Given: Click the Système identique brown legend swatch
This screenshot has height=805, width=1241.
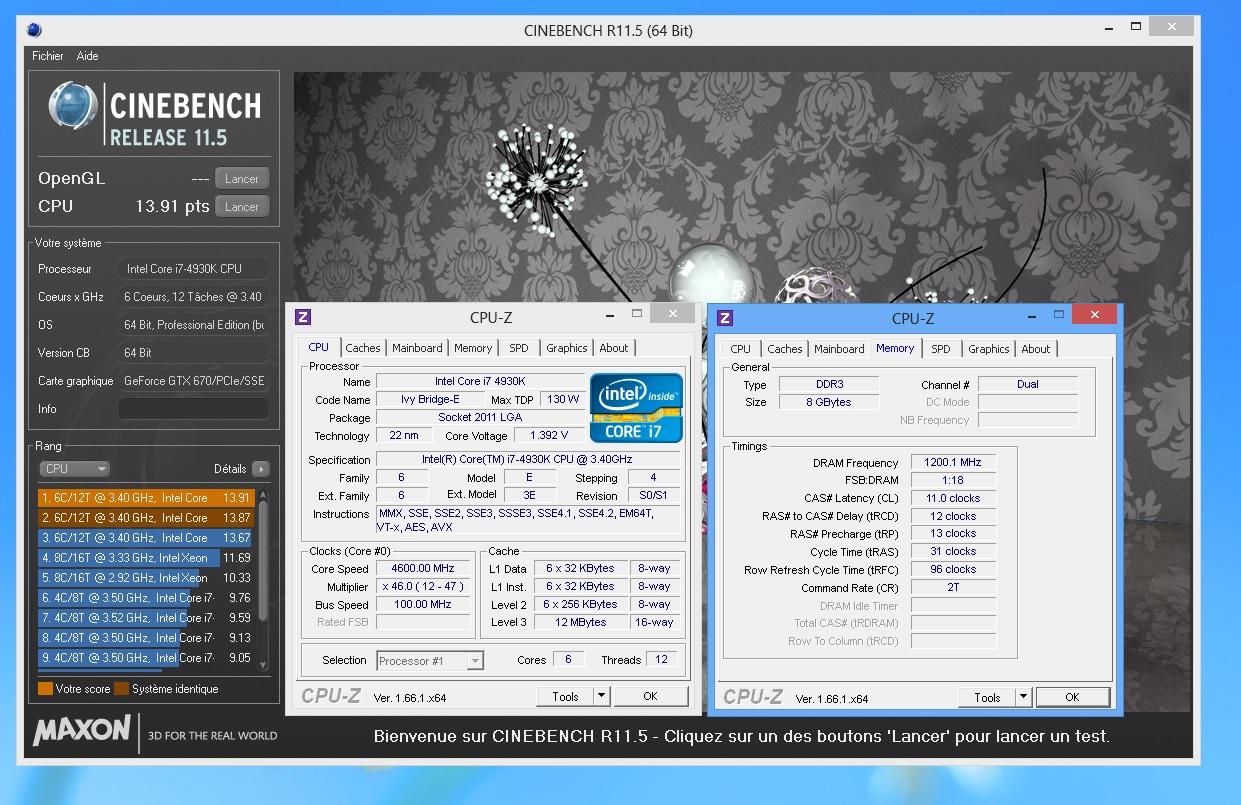Looking at the screenshot, I should point(121,689).
